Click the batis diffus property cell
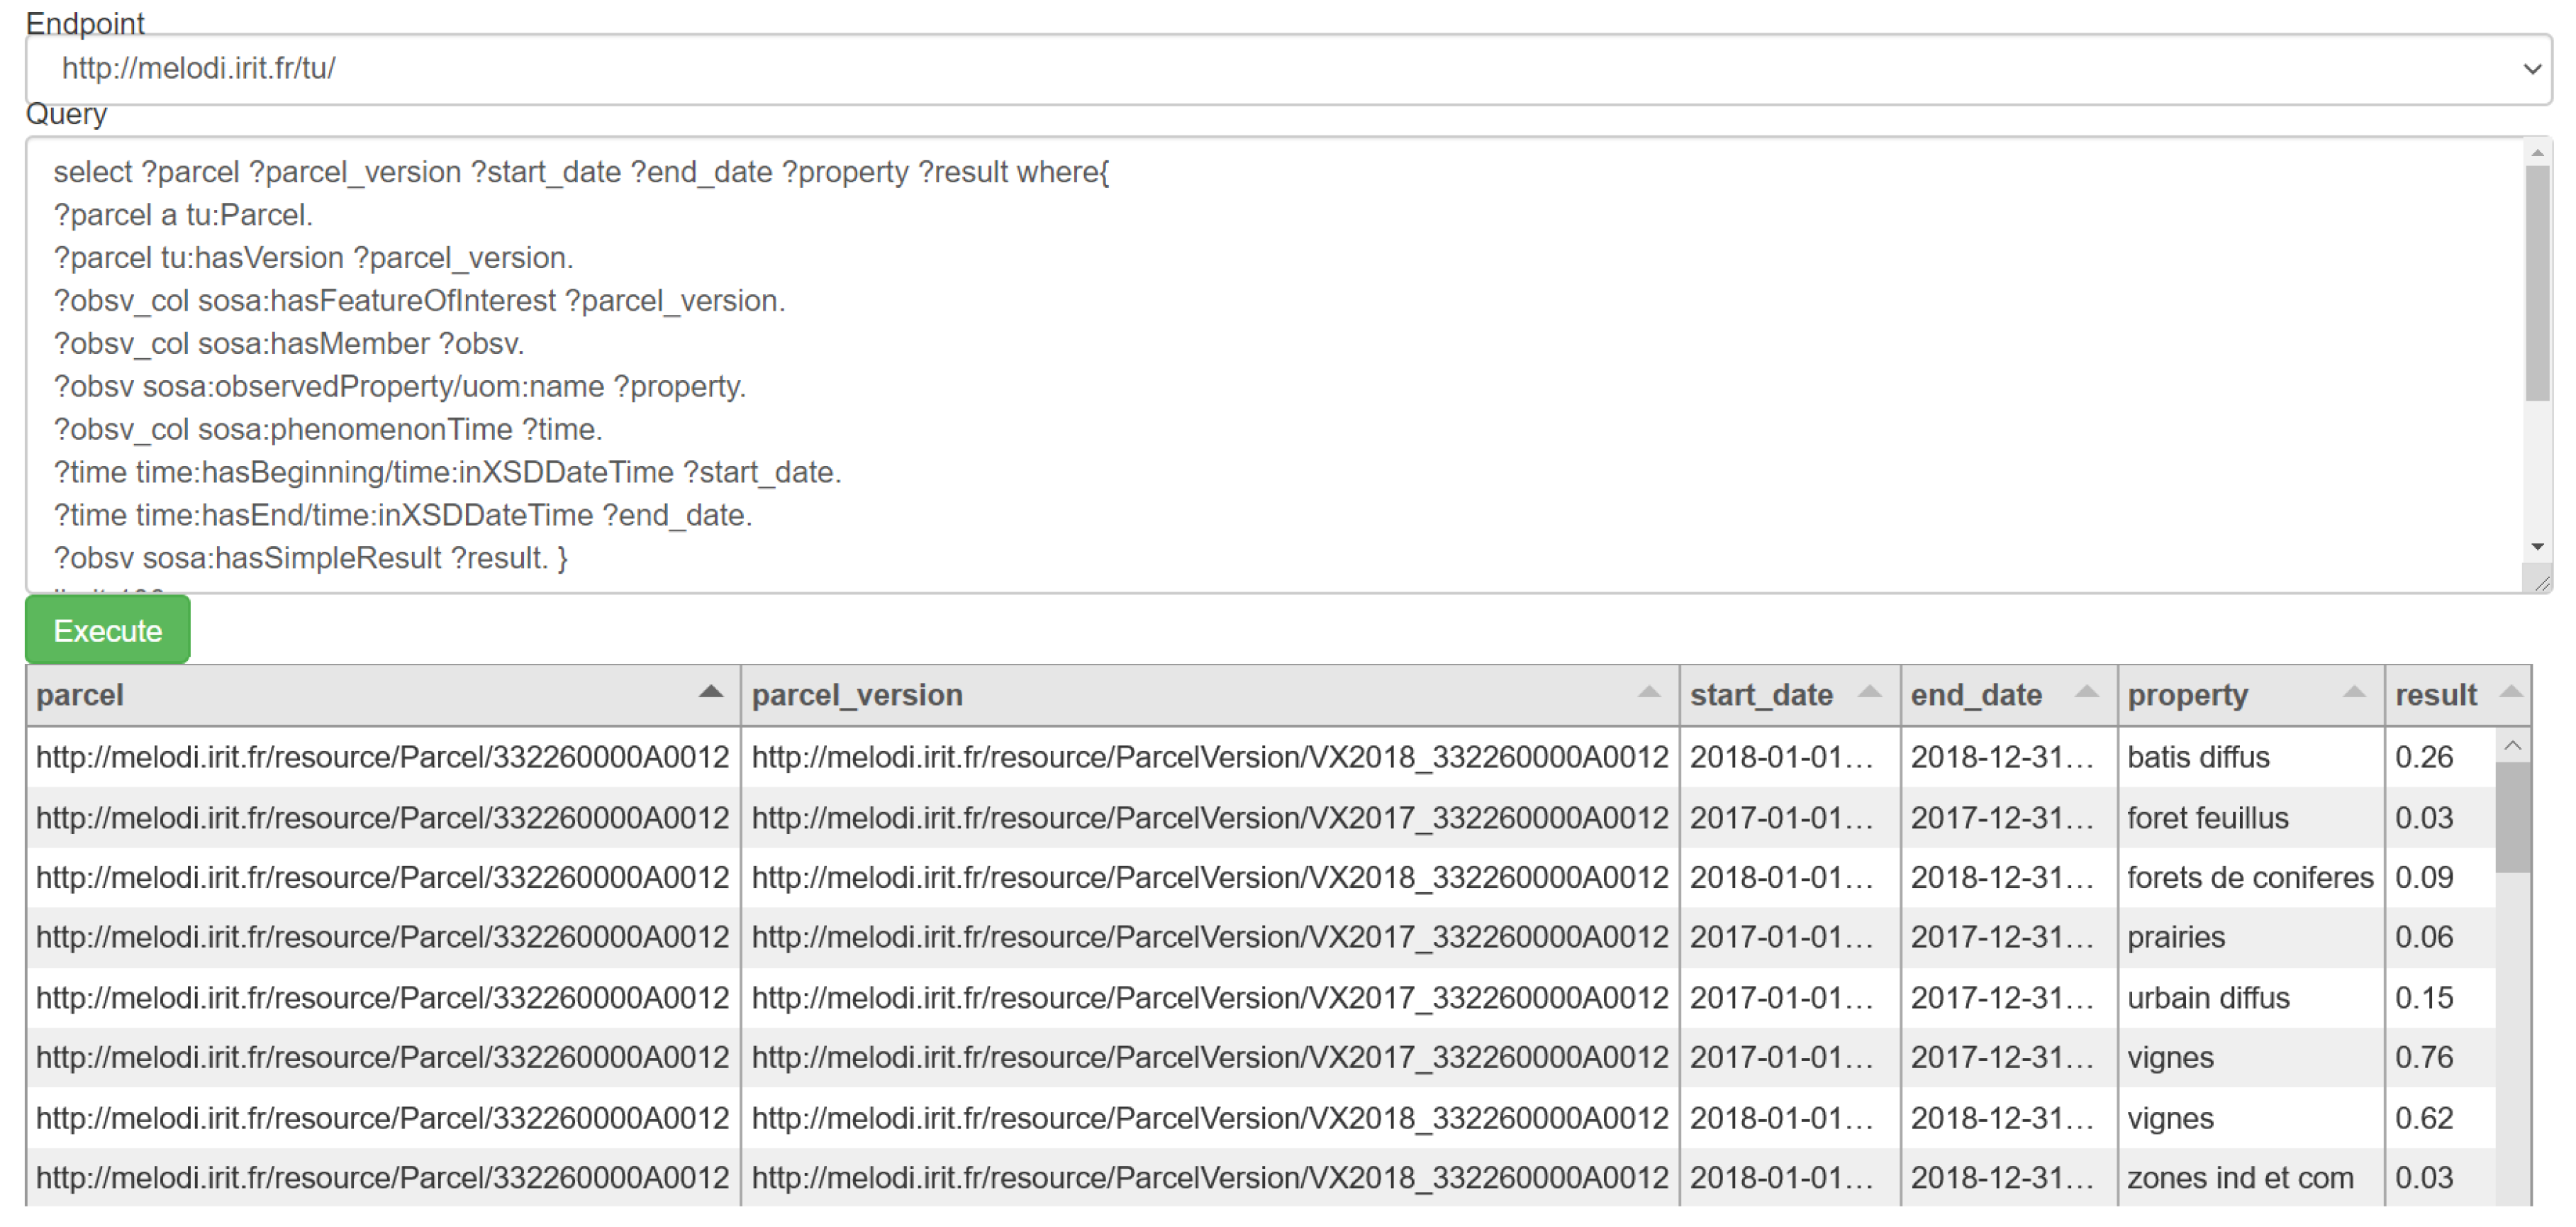Image resolution: width=2576 pixels, height=1227 pixels. [x=2198, y=758]
